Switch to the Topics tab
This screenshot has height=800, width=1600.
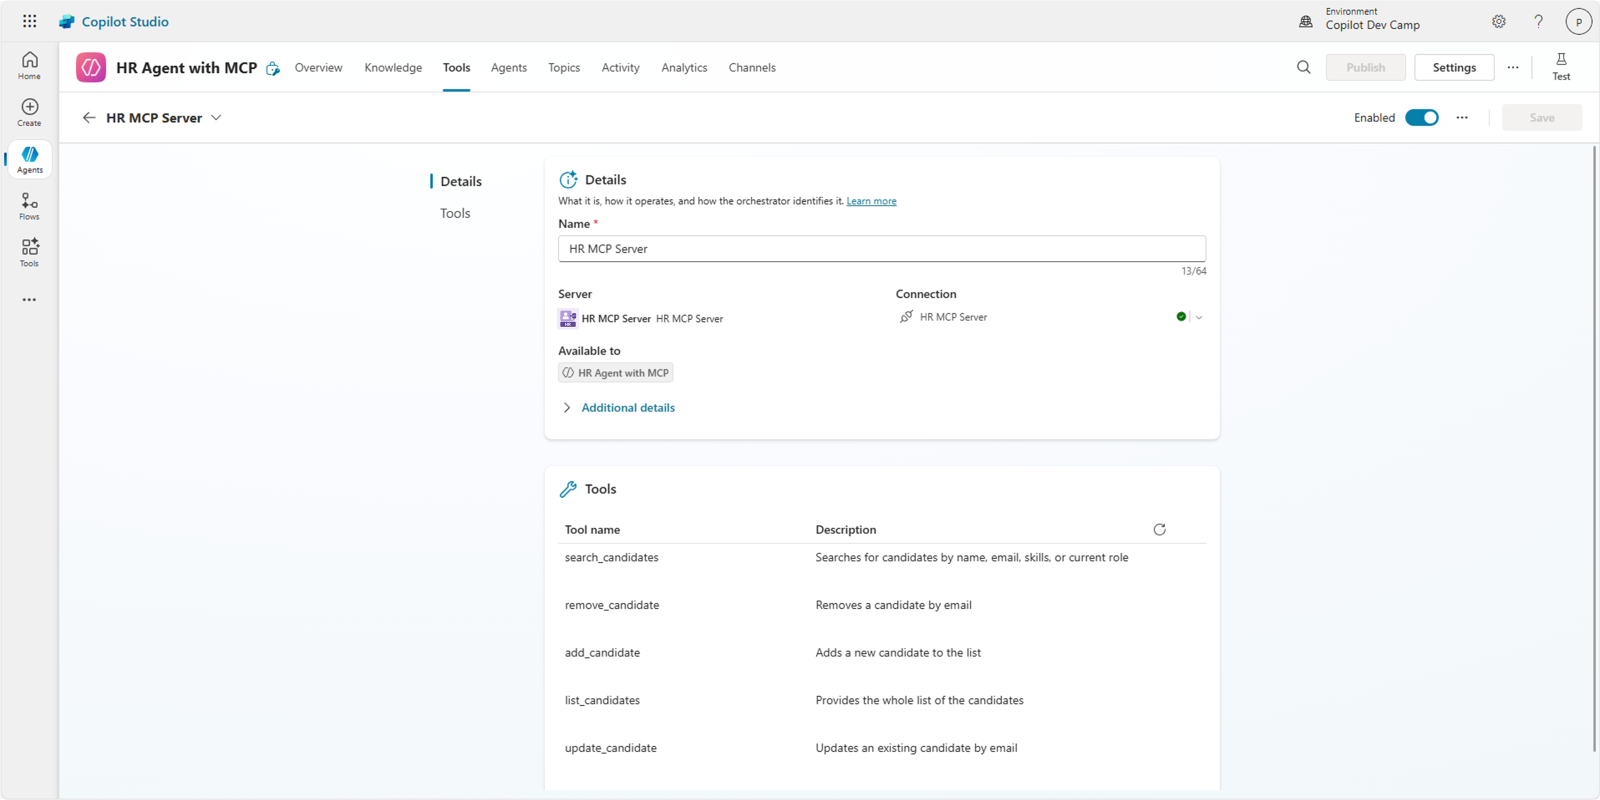564,67
